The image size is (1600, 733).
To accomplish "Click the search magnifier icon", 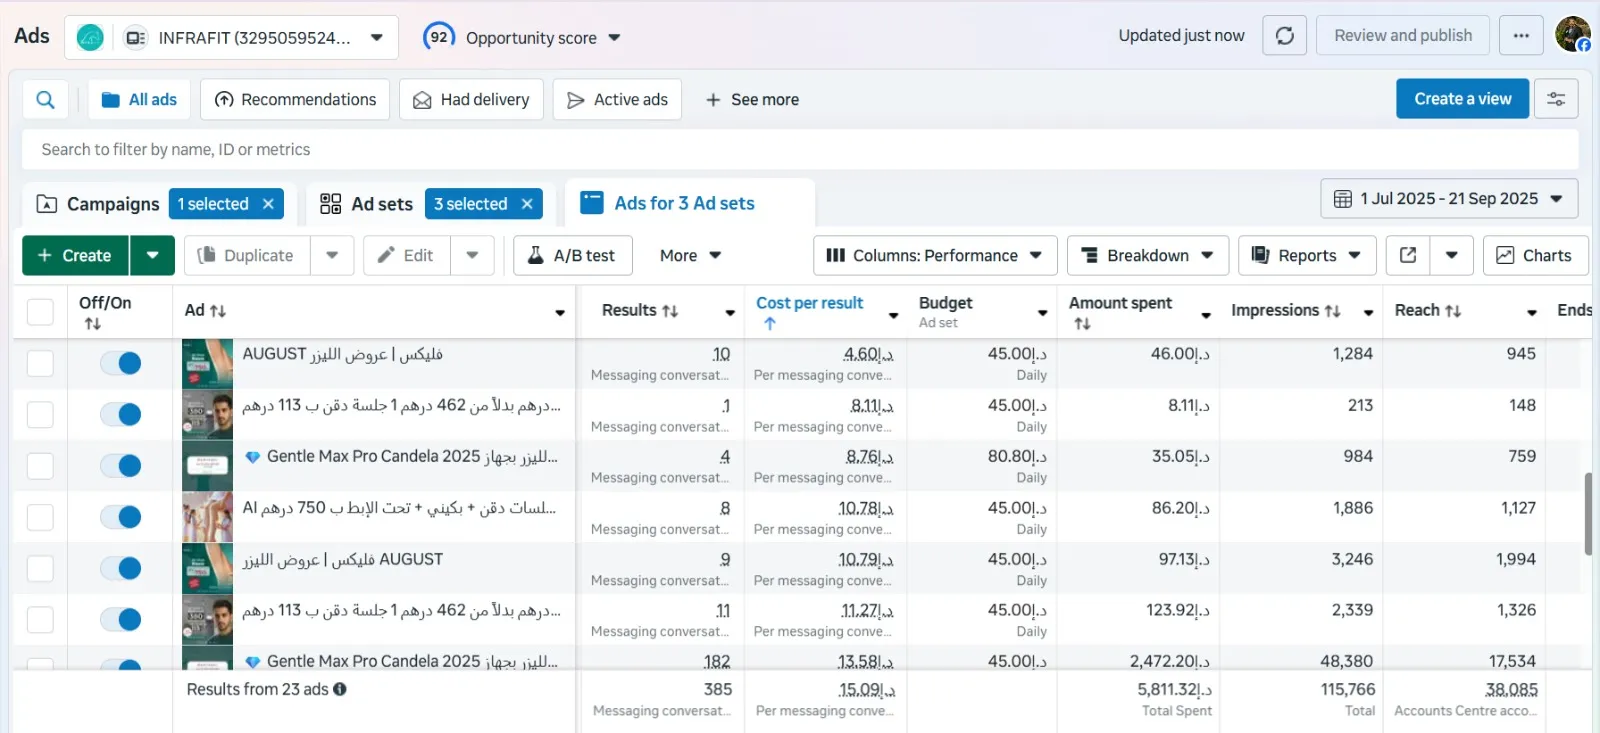I will tap(45, 100).
